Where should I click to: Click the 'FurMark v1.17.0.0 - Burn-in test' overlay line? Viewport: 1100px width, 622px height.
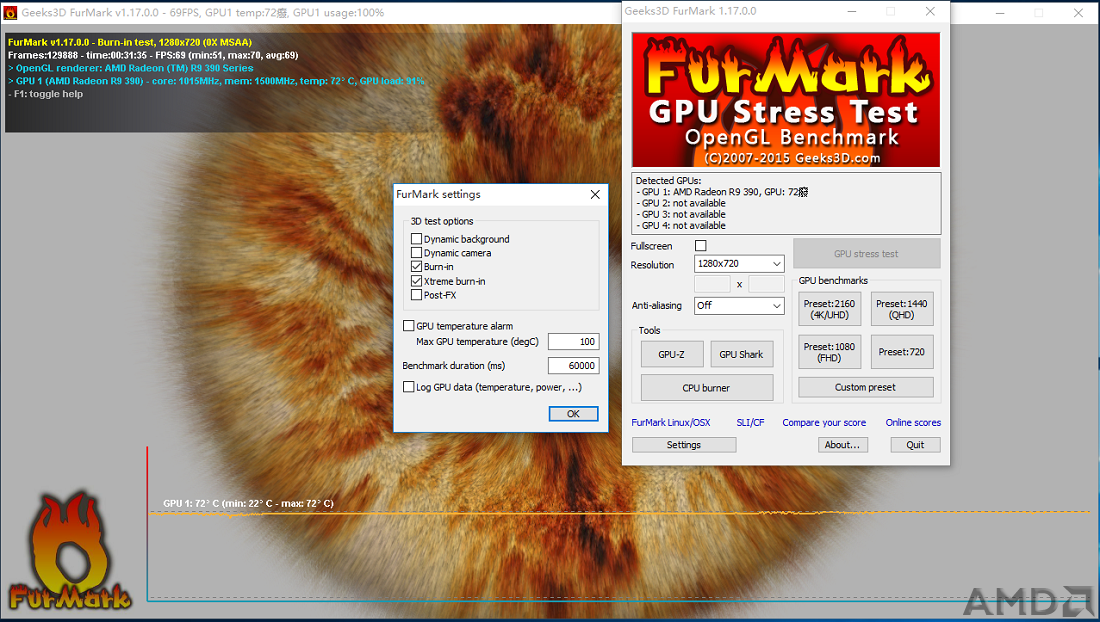(130, 42)
